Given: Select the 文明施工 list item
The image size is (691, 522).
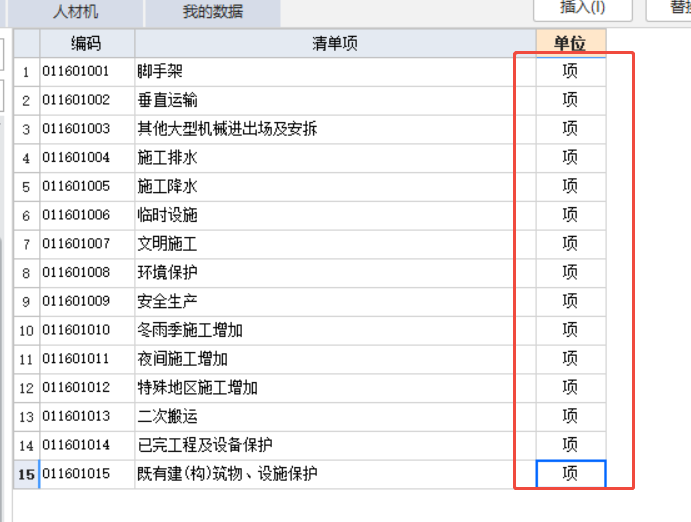Looking at the screenshot, I should (335, 244).
